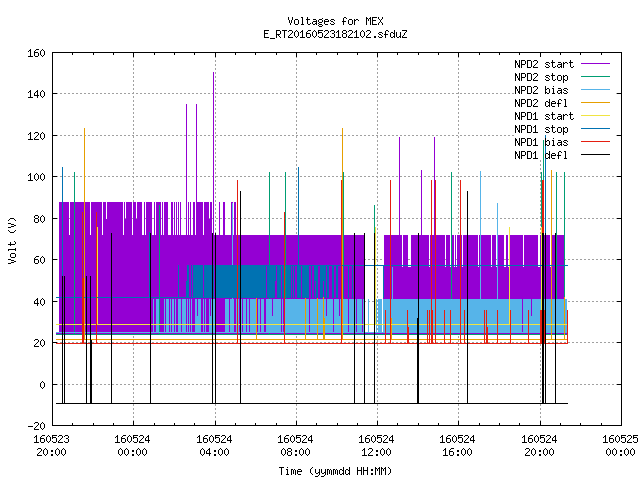Click the file name E_RT20160523182102.sfduZ
640x480 pixels.
[336, 34]
